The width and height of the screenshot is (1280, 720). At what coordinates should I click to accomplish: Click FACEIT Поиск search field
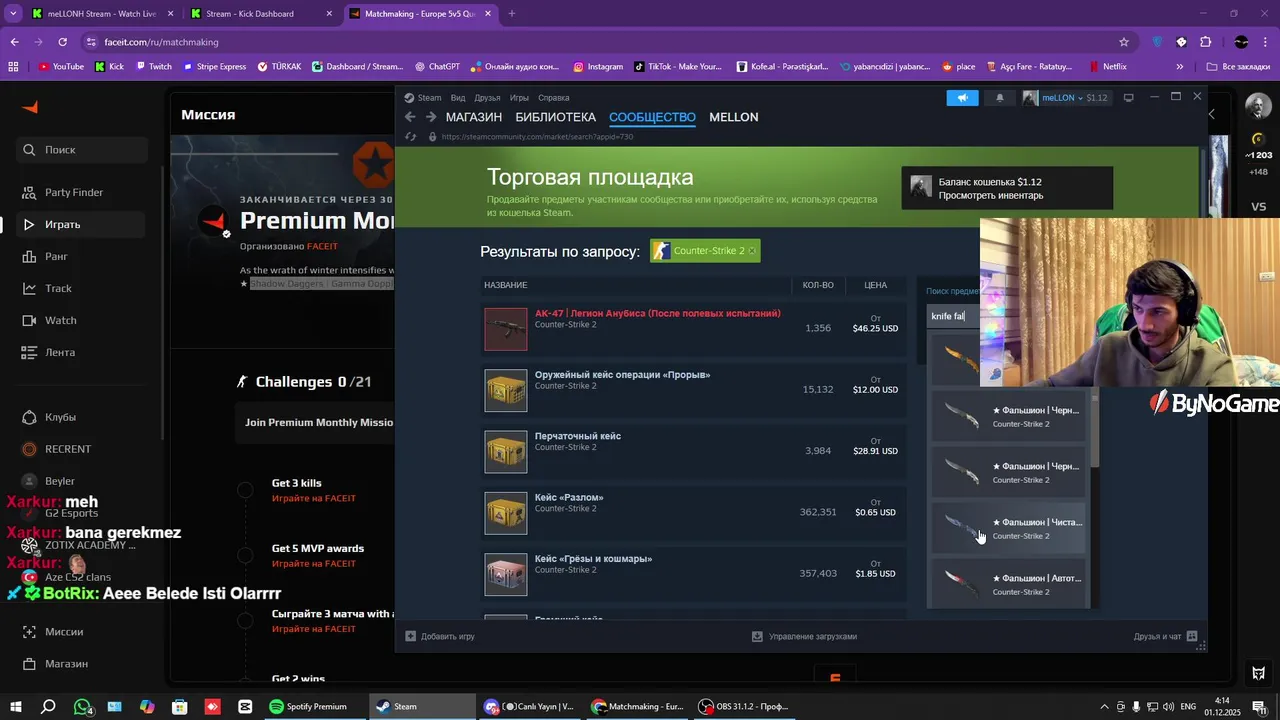click(x=82, y=150)
